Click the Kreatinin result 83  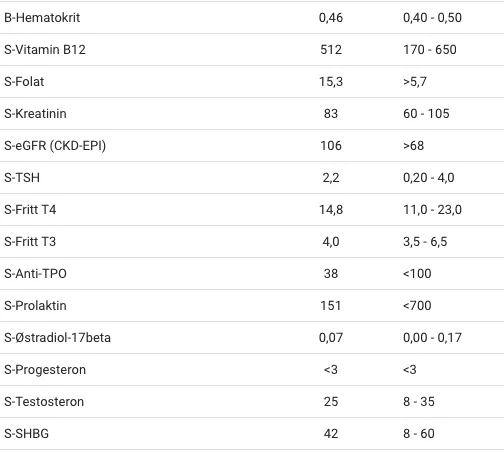click(x=331, y=114)
